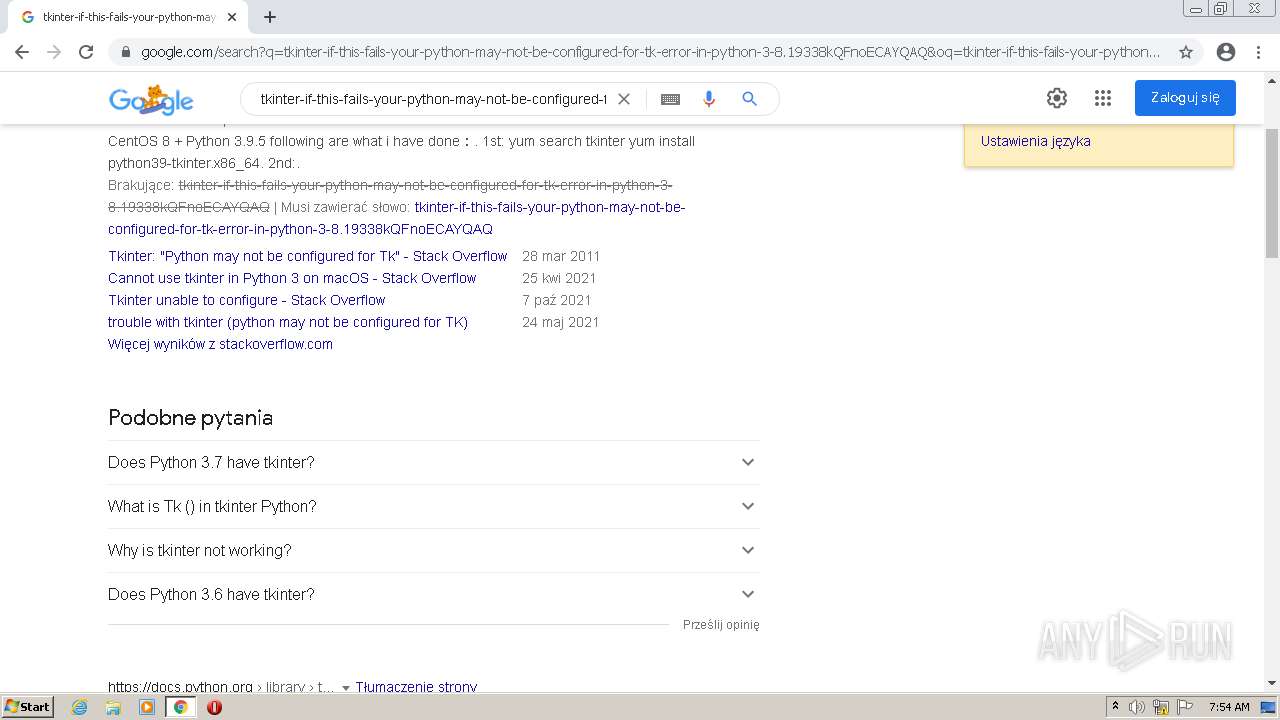Image resolution: width=1280 pixels, height=720 pixels.
Task: Expand 'Does Python 3.6 have tkinter?'
Action: point(433,594)
